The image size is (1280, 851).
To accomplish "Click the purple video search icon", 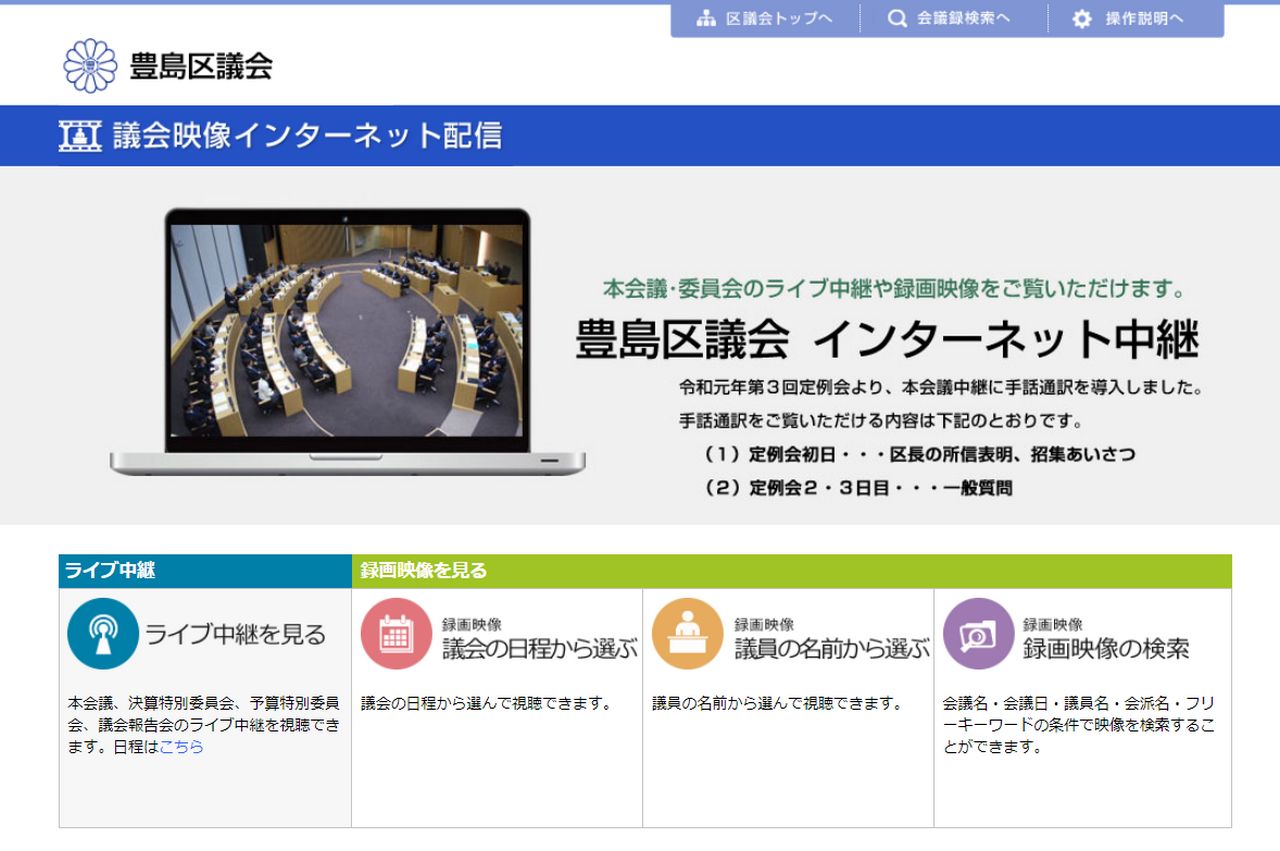I will [978, 634].
